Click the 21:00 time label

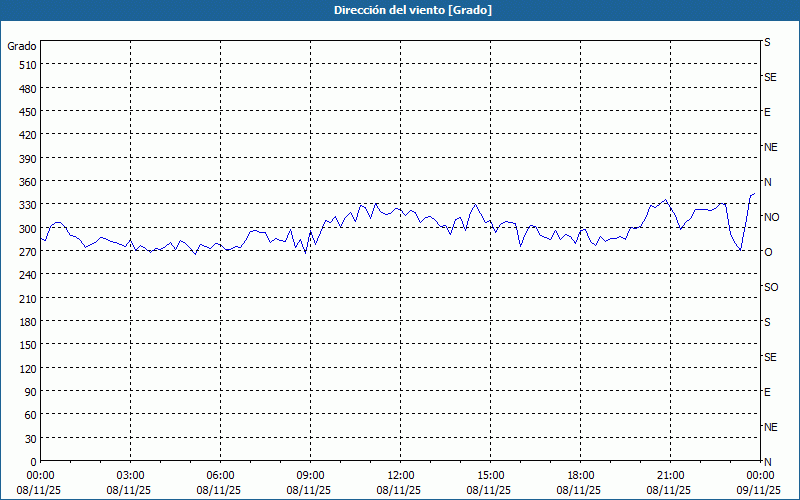[x=670, y=476]
